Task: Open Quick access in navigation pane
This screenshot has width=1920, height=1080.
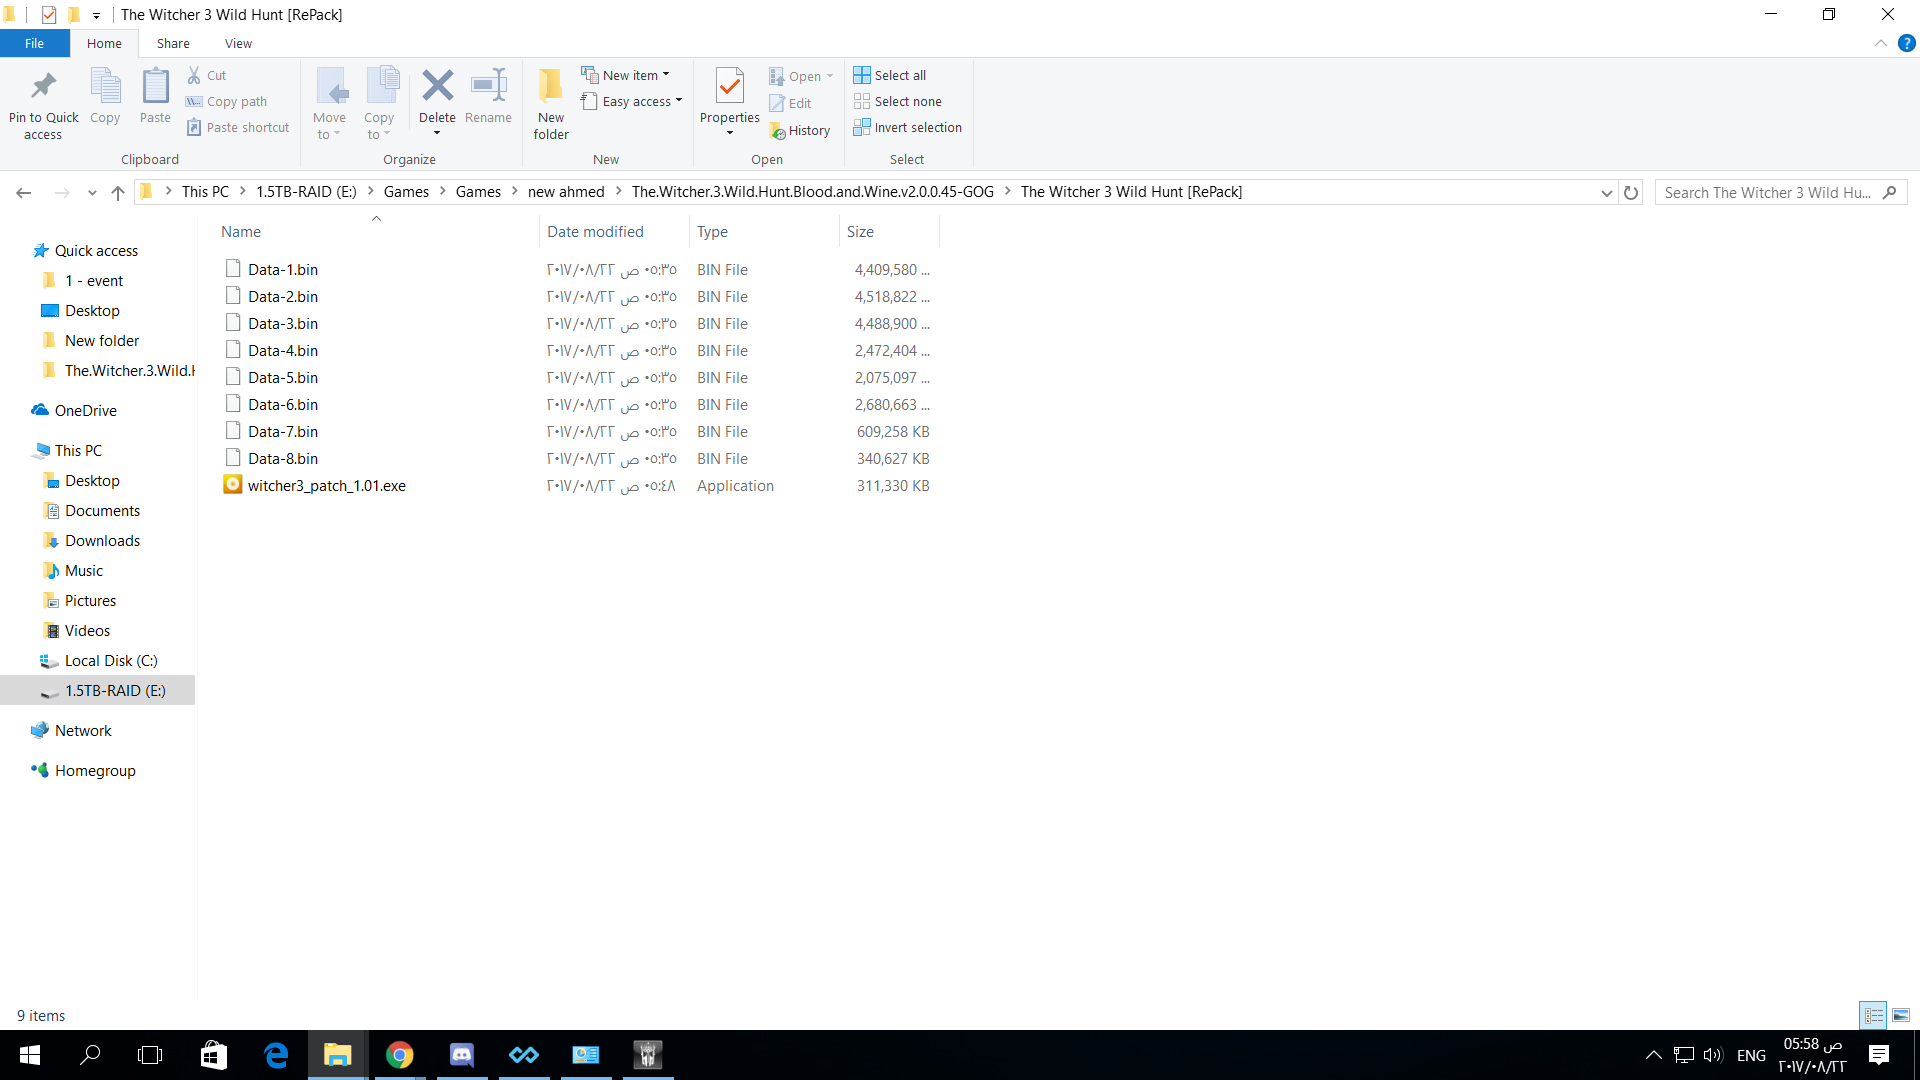Action: pyautogui.click(x=96, y=250)
